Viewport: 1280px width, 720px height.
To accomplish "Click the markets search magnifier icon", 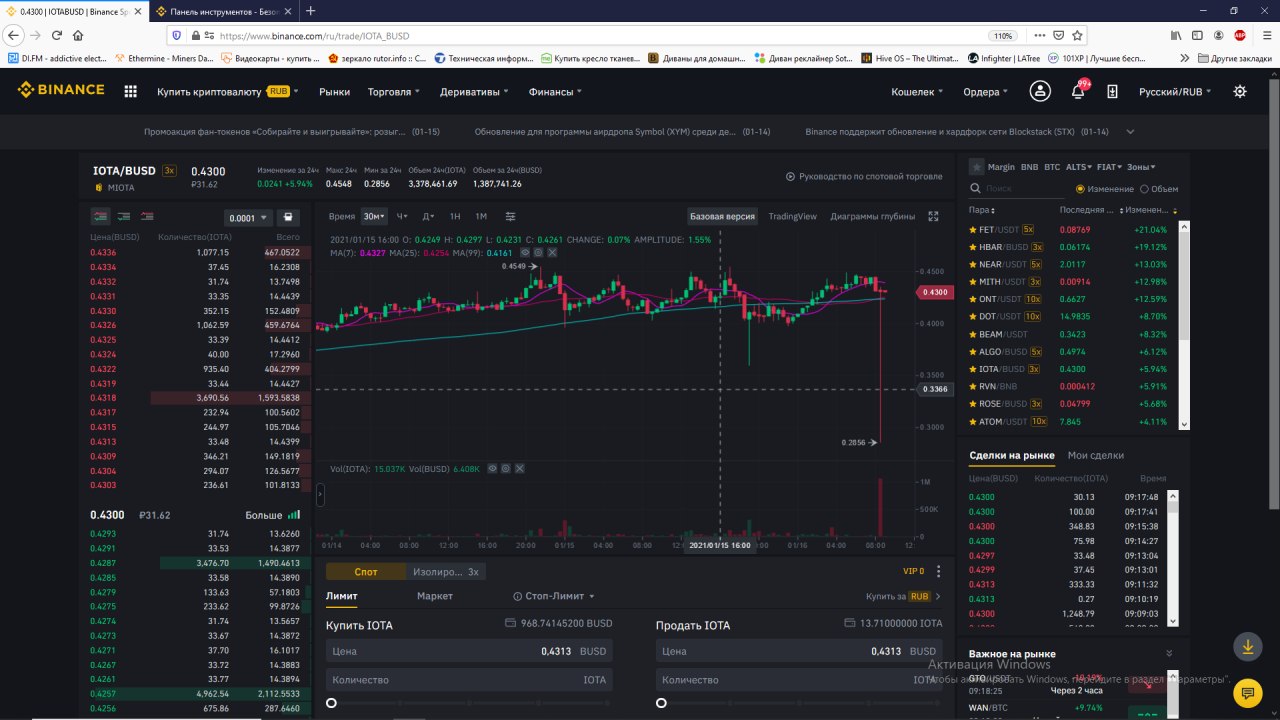I will coord(975,188).
